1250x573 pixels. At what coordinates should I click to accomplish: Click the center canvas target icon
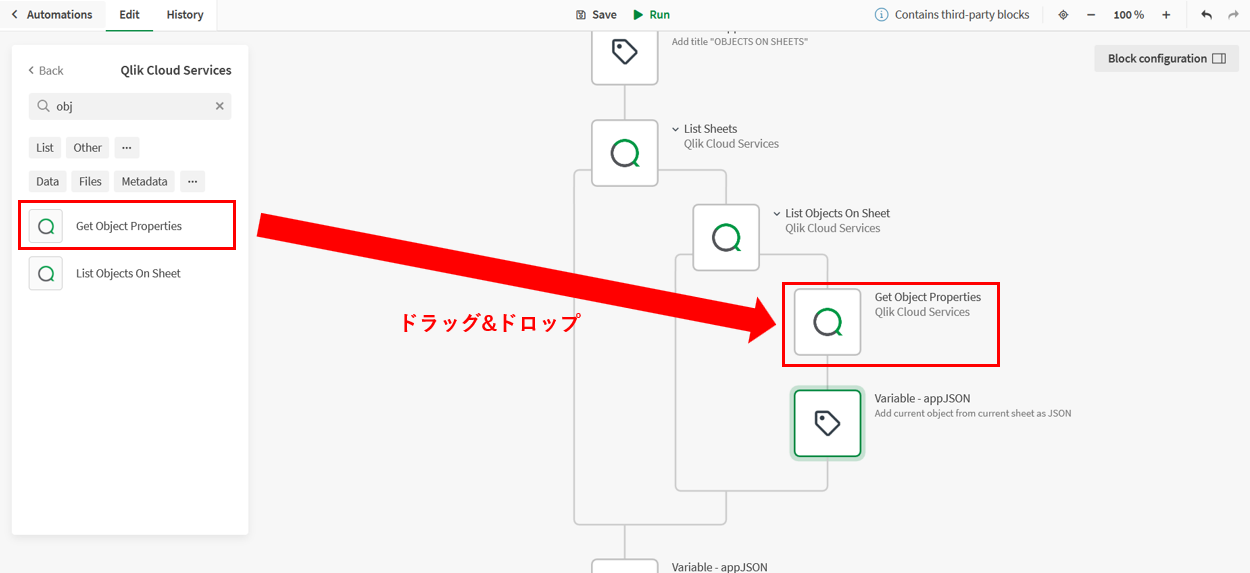pyautogui.click(x=1063, y=15)
